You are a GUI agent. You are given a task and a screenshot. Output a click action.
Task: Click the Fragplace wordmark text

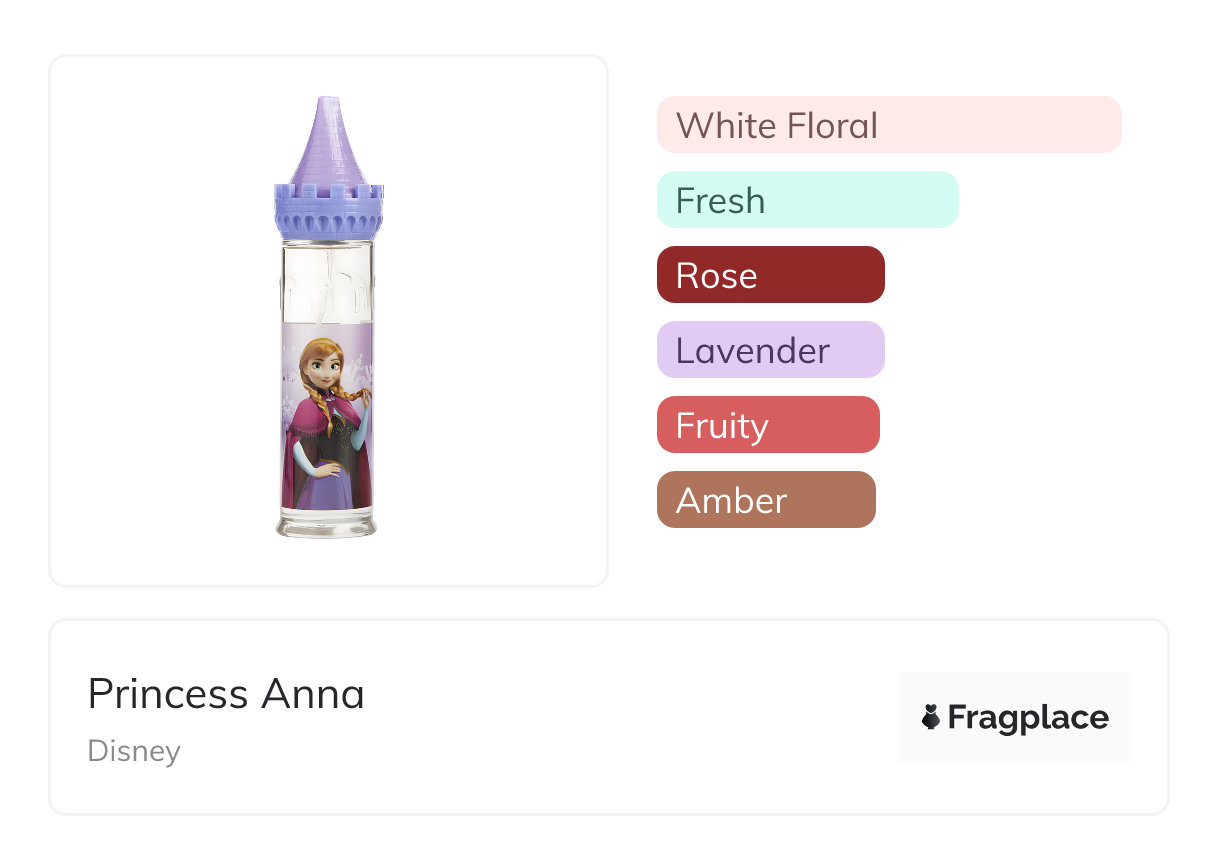click(1028, 717)
